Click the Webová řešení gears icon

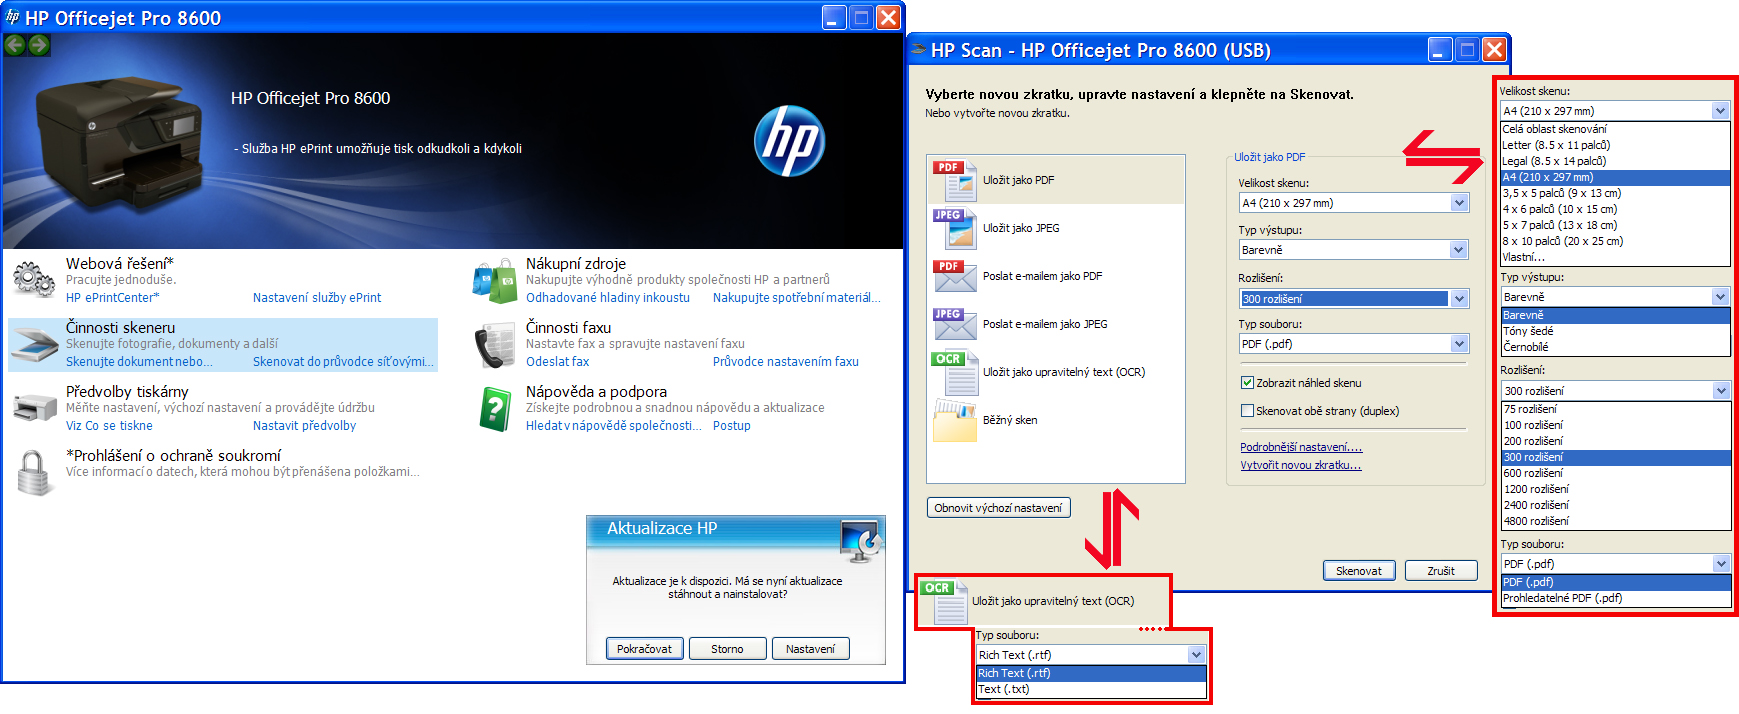click(x=34, y=279)
